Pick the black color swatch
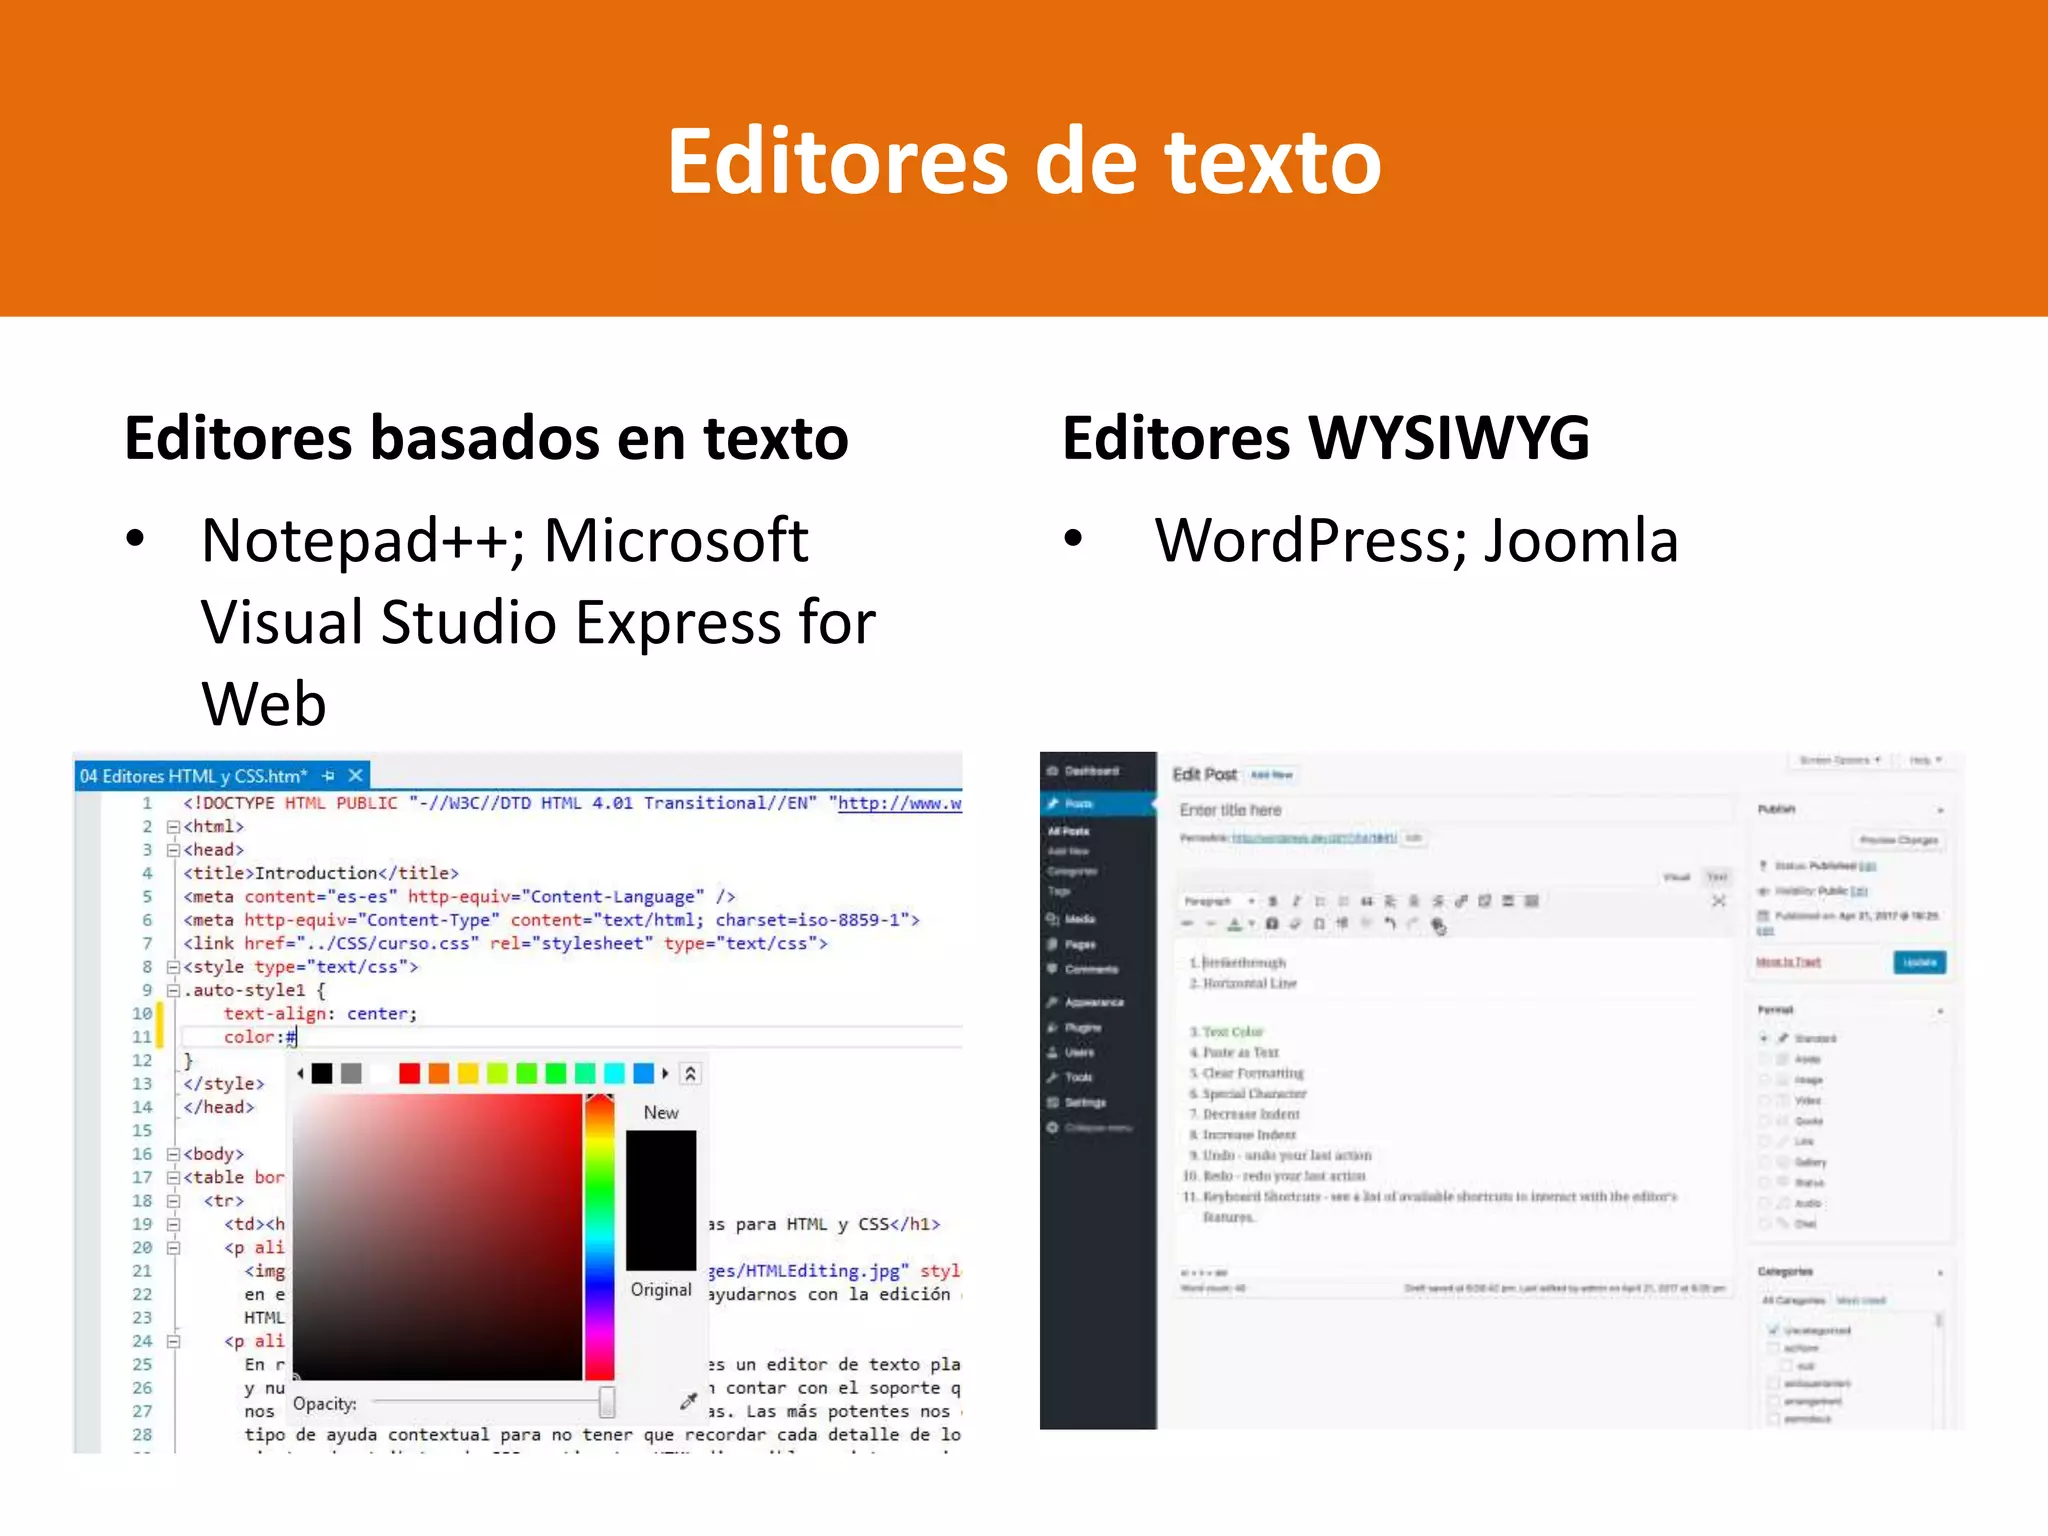The height and width of the screenshot is (1536, 2048). (x=322, y=1074)
